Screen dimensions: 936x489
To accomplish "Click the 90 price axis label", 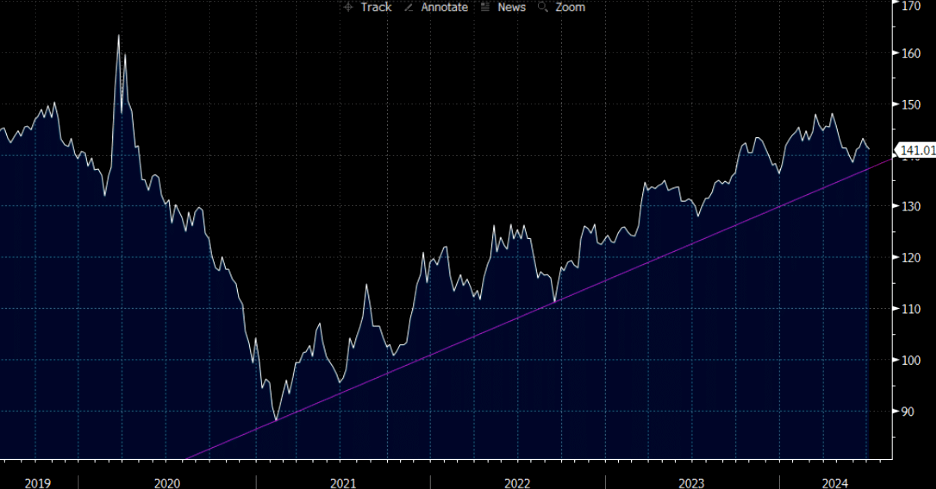I will pos(908,411).
